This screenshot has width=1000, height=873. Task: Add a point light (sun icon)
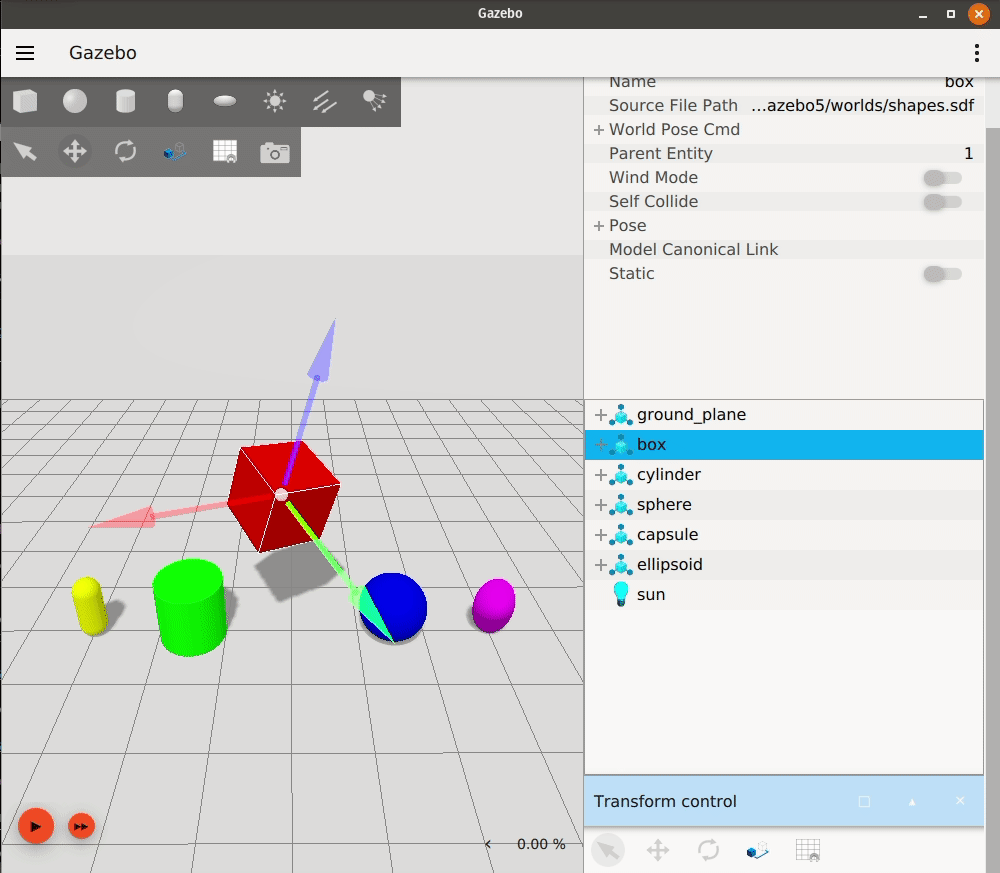click(x=275, y=101)
